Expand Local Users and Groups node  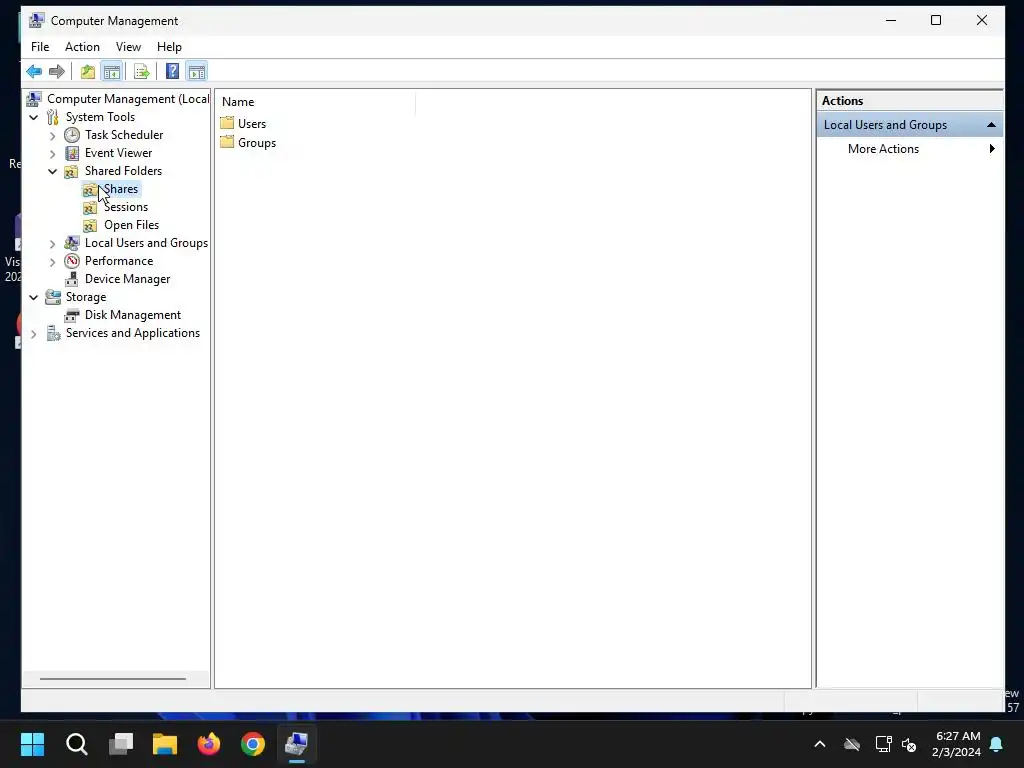pyautogui.click(x=53, y=244)
